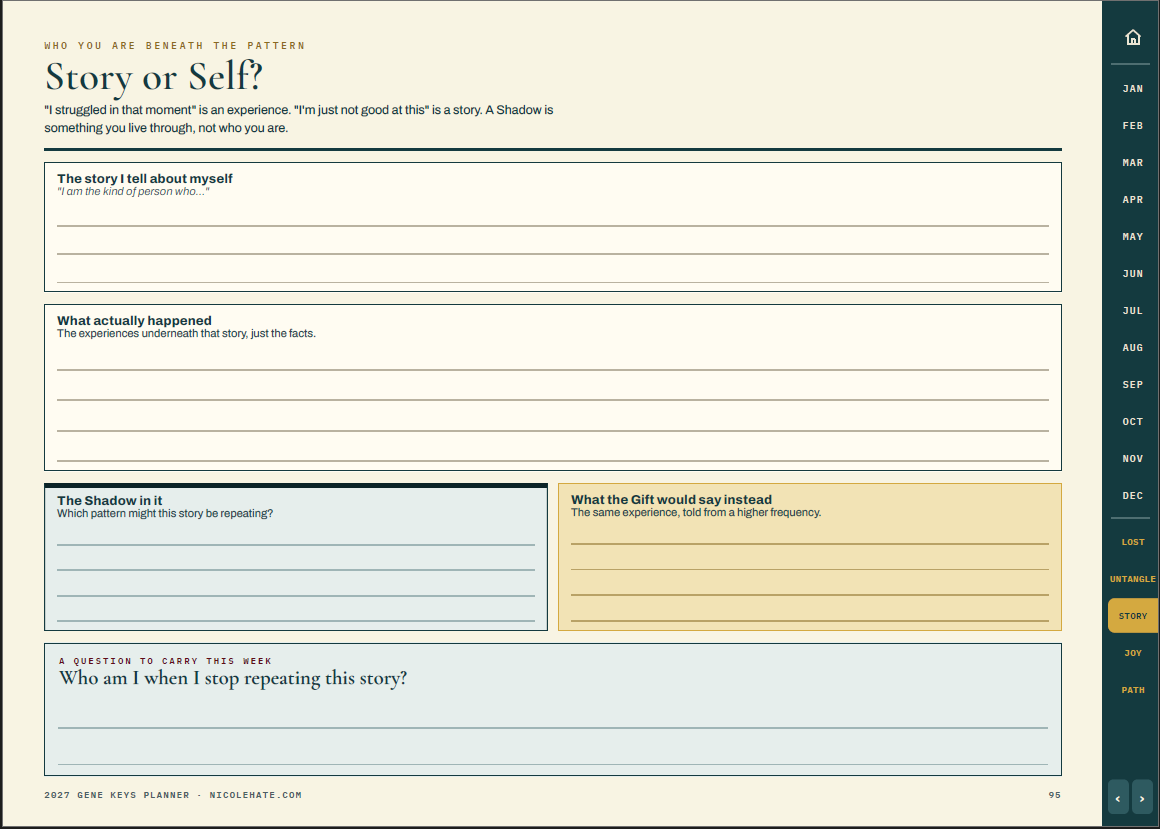The image size is (1160, 829).
Task: Click footer '2027 GENE KEYS PLANNER - NICOLEHATE.COM'
Action: coord(173,795)
